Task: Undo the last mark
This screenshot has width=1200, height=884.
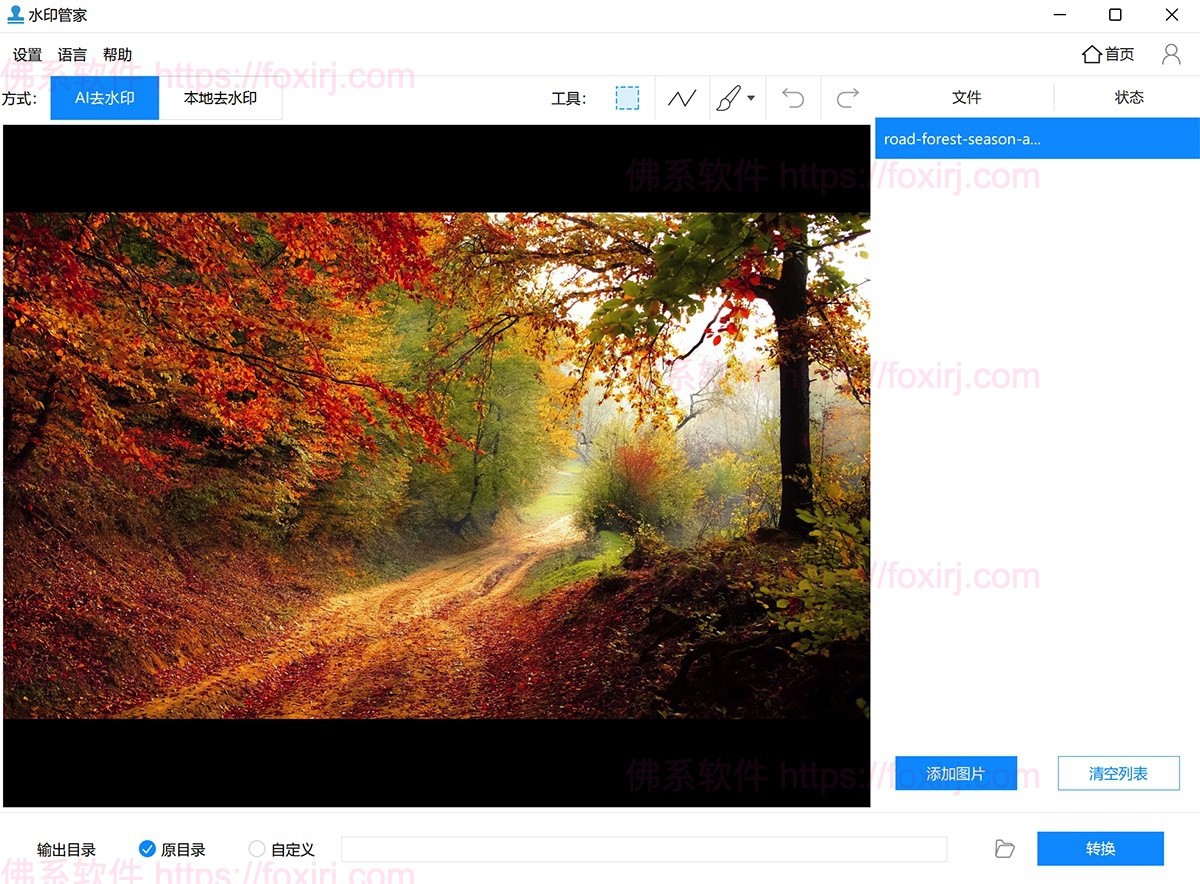Action: (x=793, y=98)
